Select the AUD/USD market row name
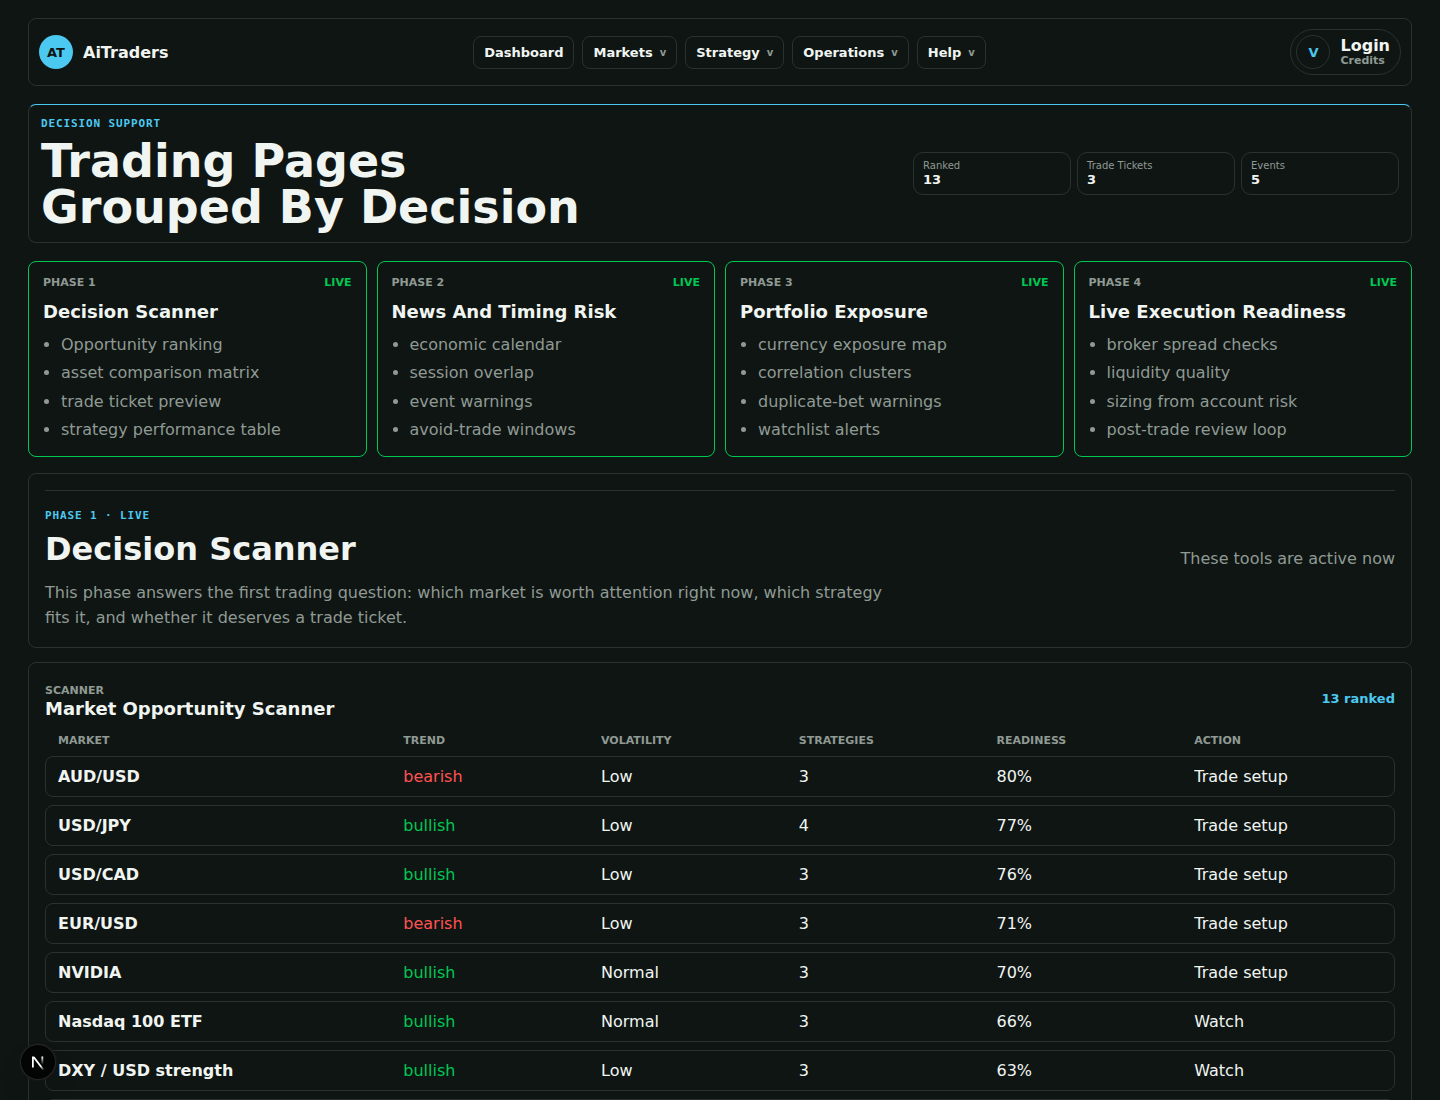1440x1100 pixels. pos(99,776)
